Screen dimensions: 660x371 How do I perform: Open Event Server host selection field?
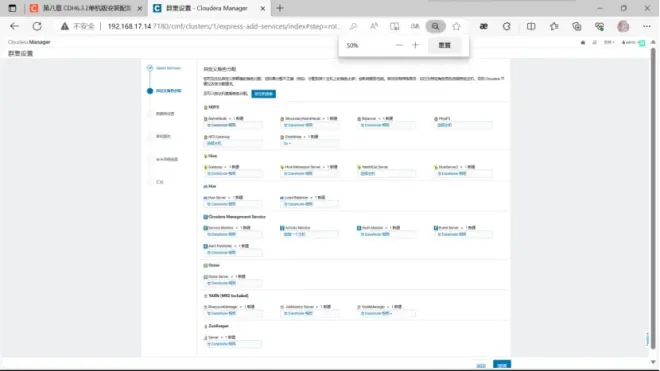point(463,234)
